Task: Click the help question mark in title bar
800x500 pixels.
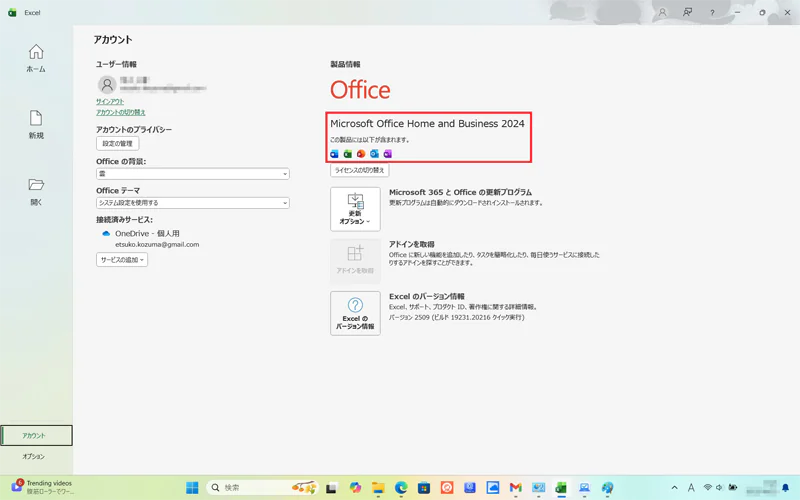Action: tap(712, 13)
